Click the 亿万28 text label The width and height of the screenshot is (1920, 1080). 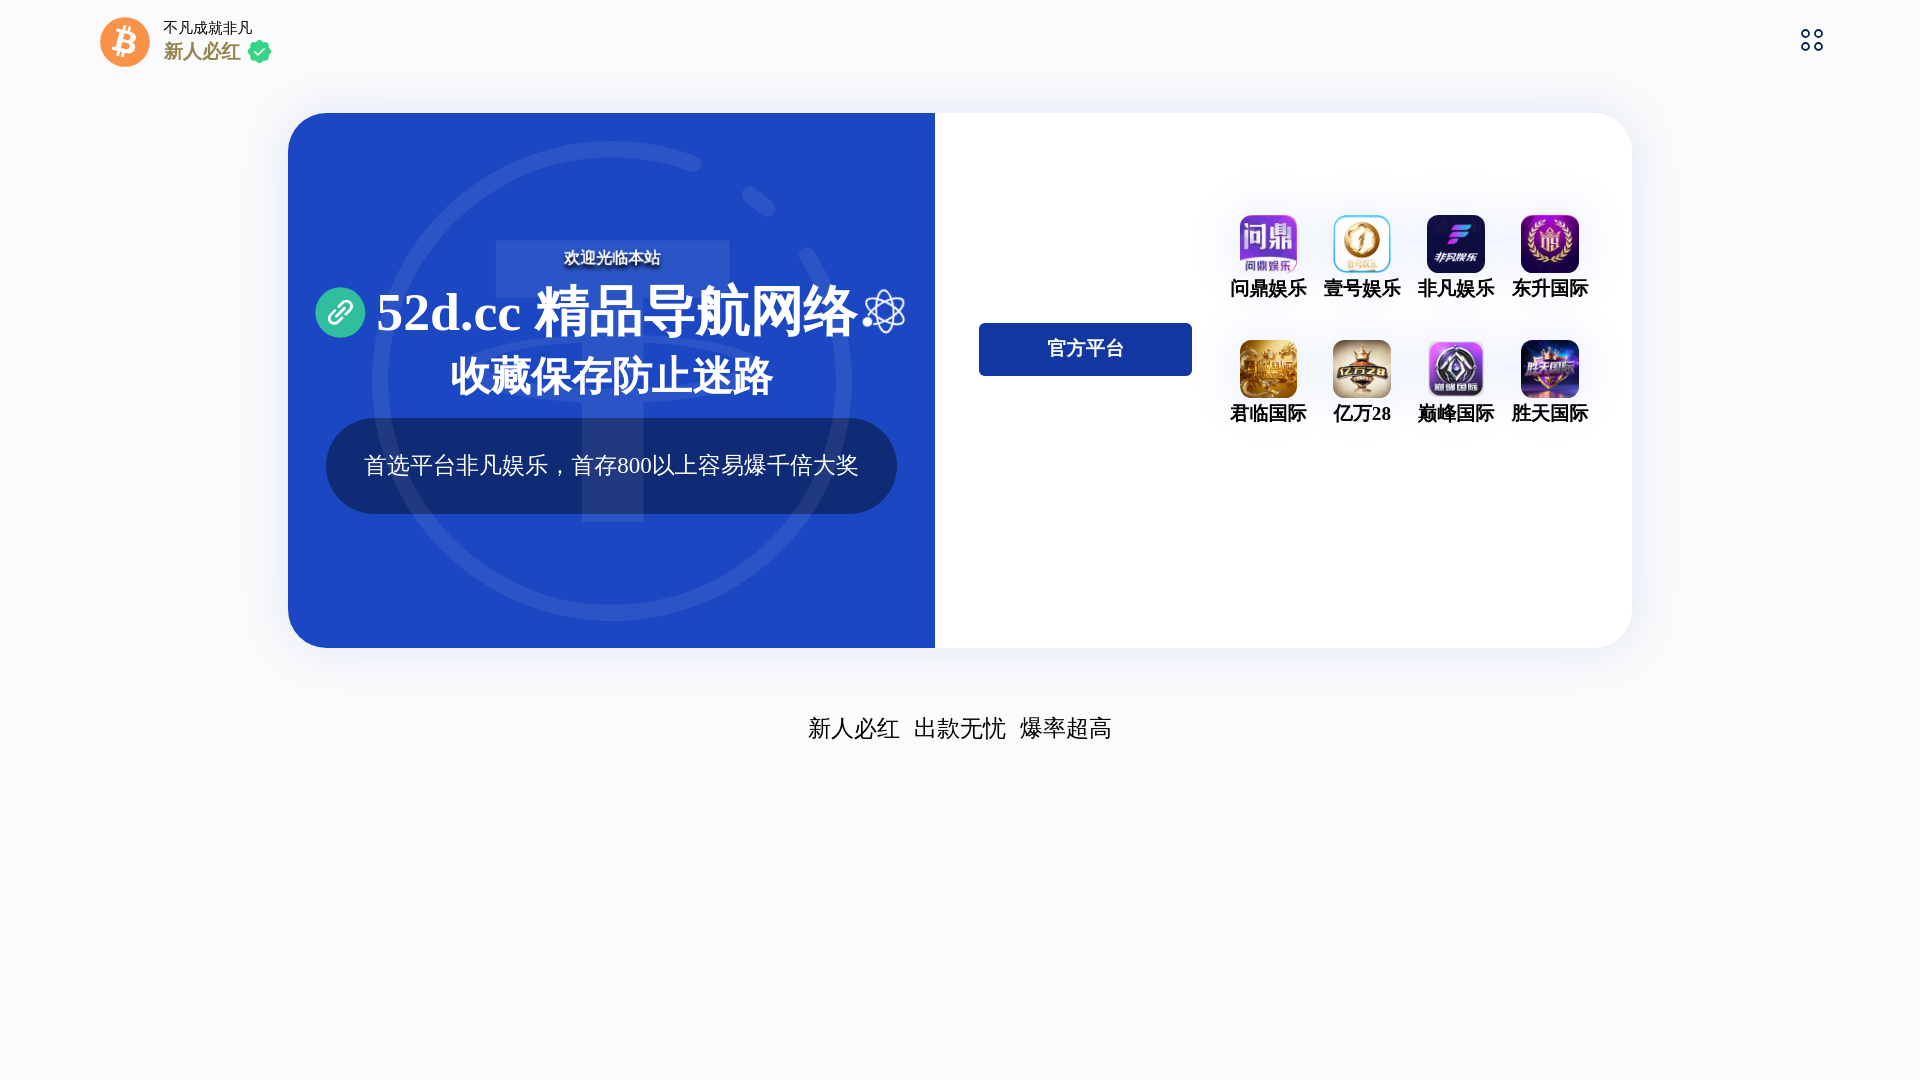[x=1362, y=414]
